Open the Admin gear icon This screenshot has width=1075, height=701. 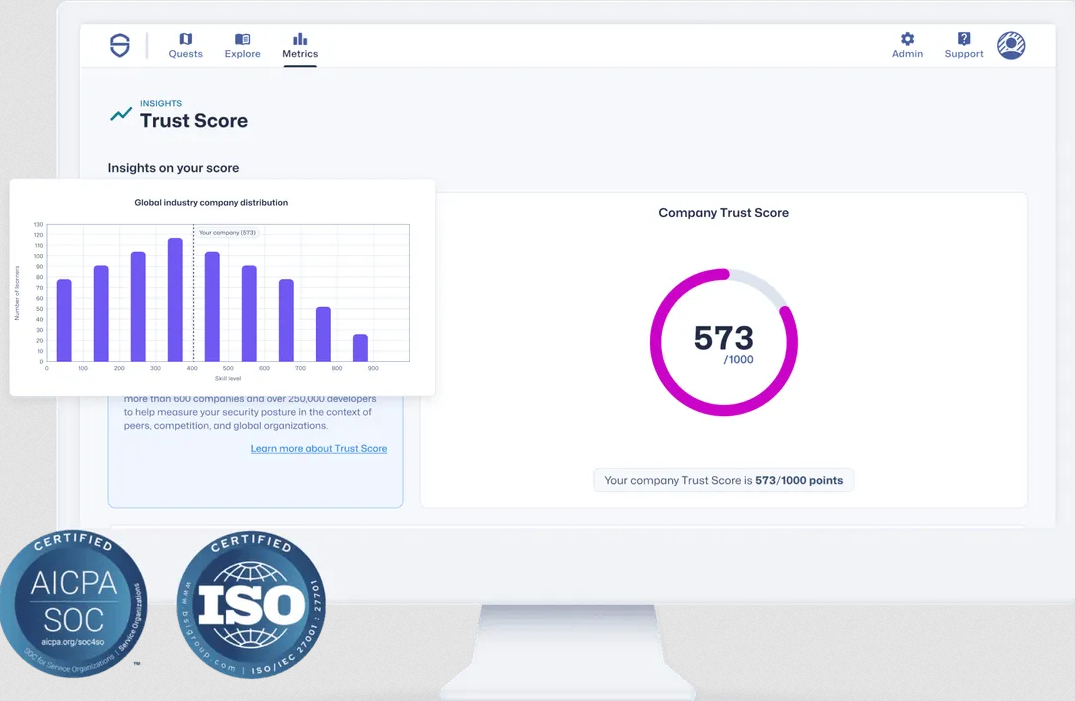(908, 38)
